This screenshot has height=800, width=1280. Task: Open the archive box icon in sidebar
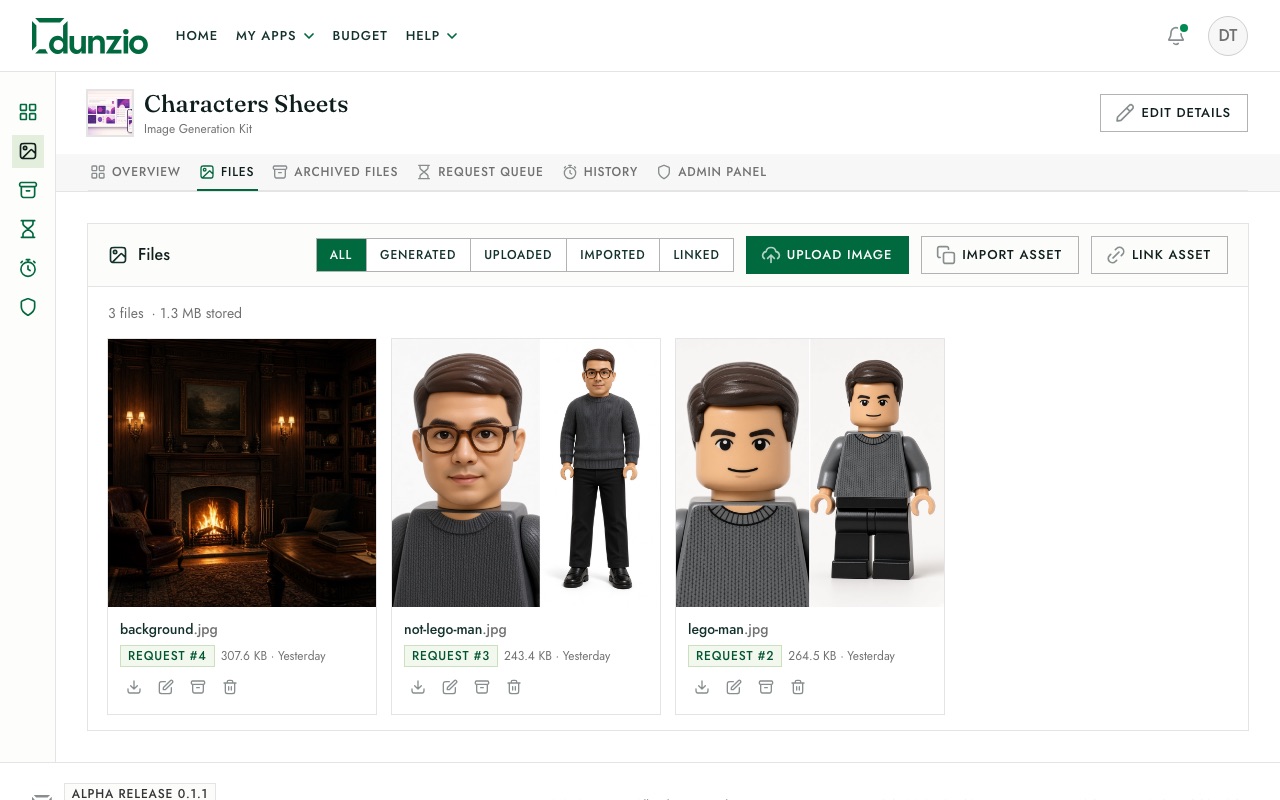click(28, 190)
